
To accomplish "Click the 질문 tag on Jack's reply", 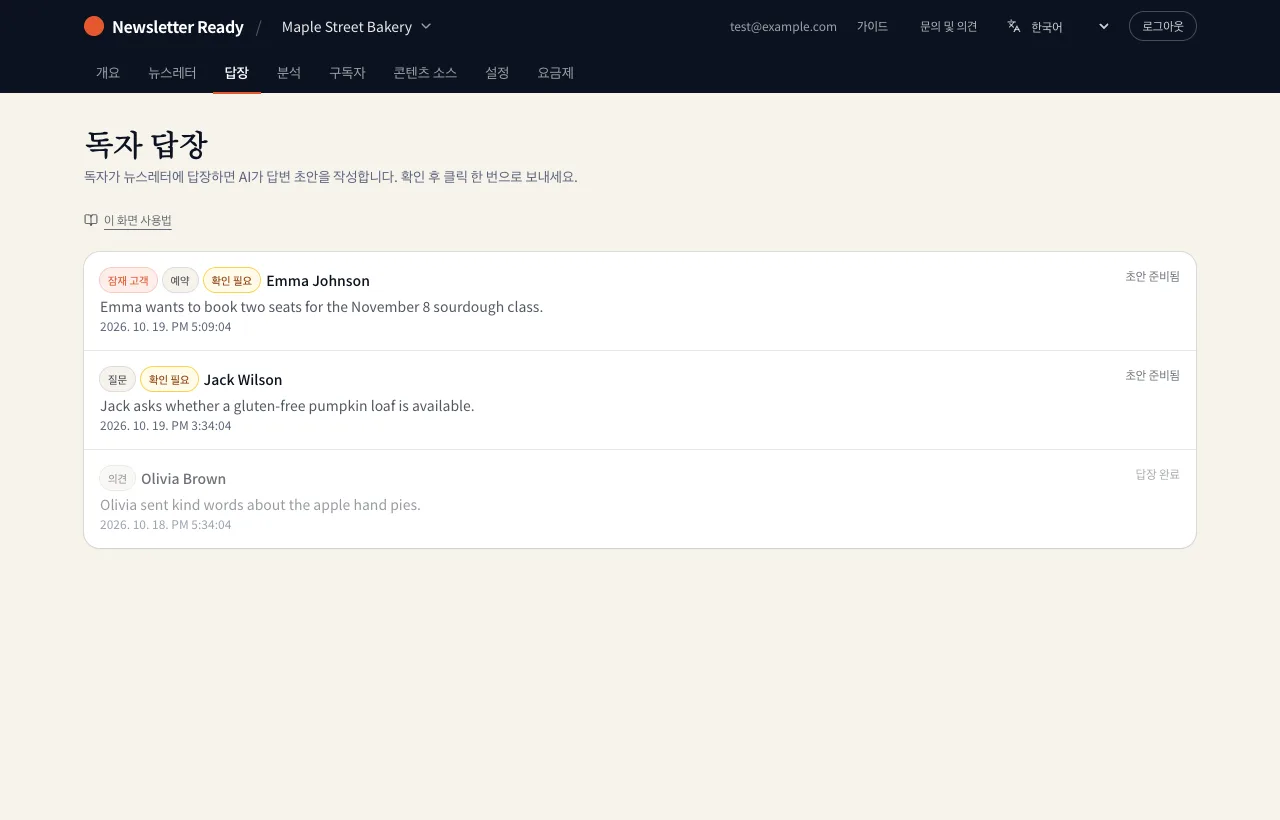I will click(117, 379).
